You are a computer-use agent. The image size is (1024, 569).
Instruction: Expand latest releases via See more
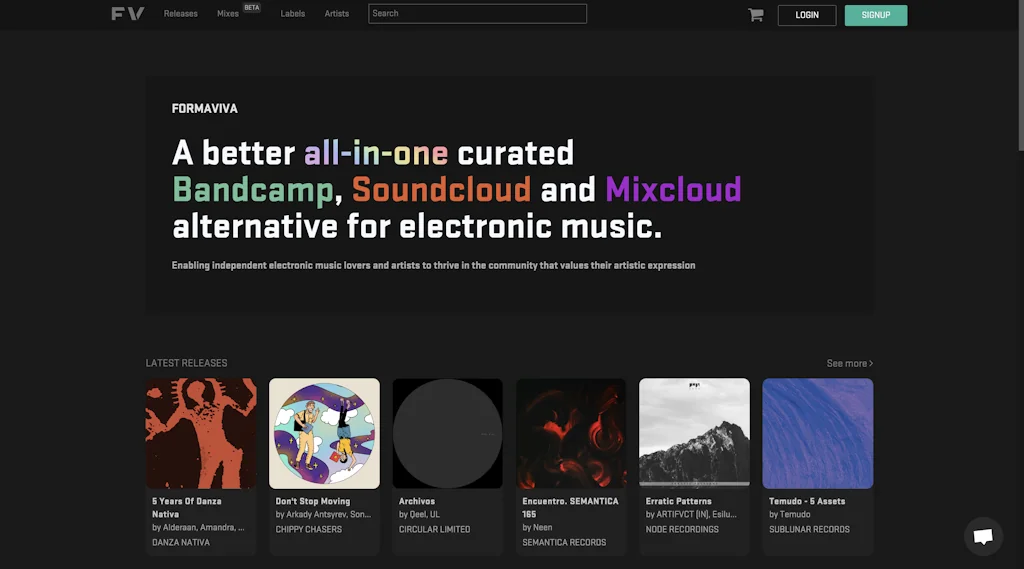click(x=849, y=363)
